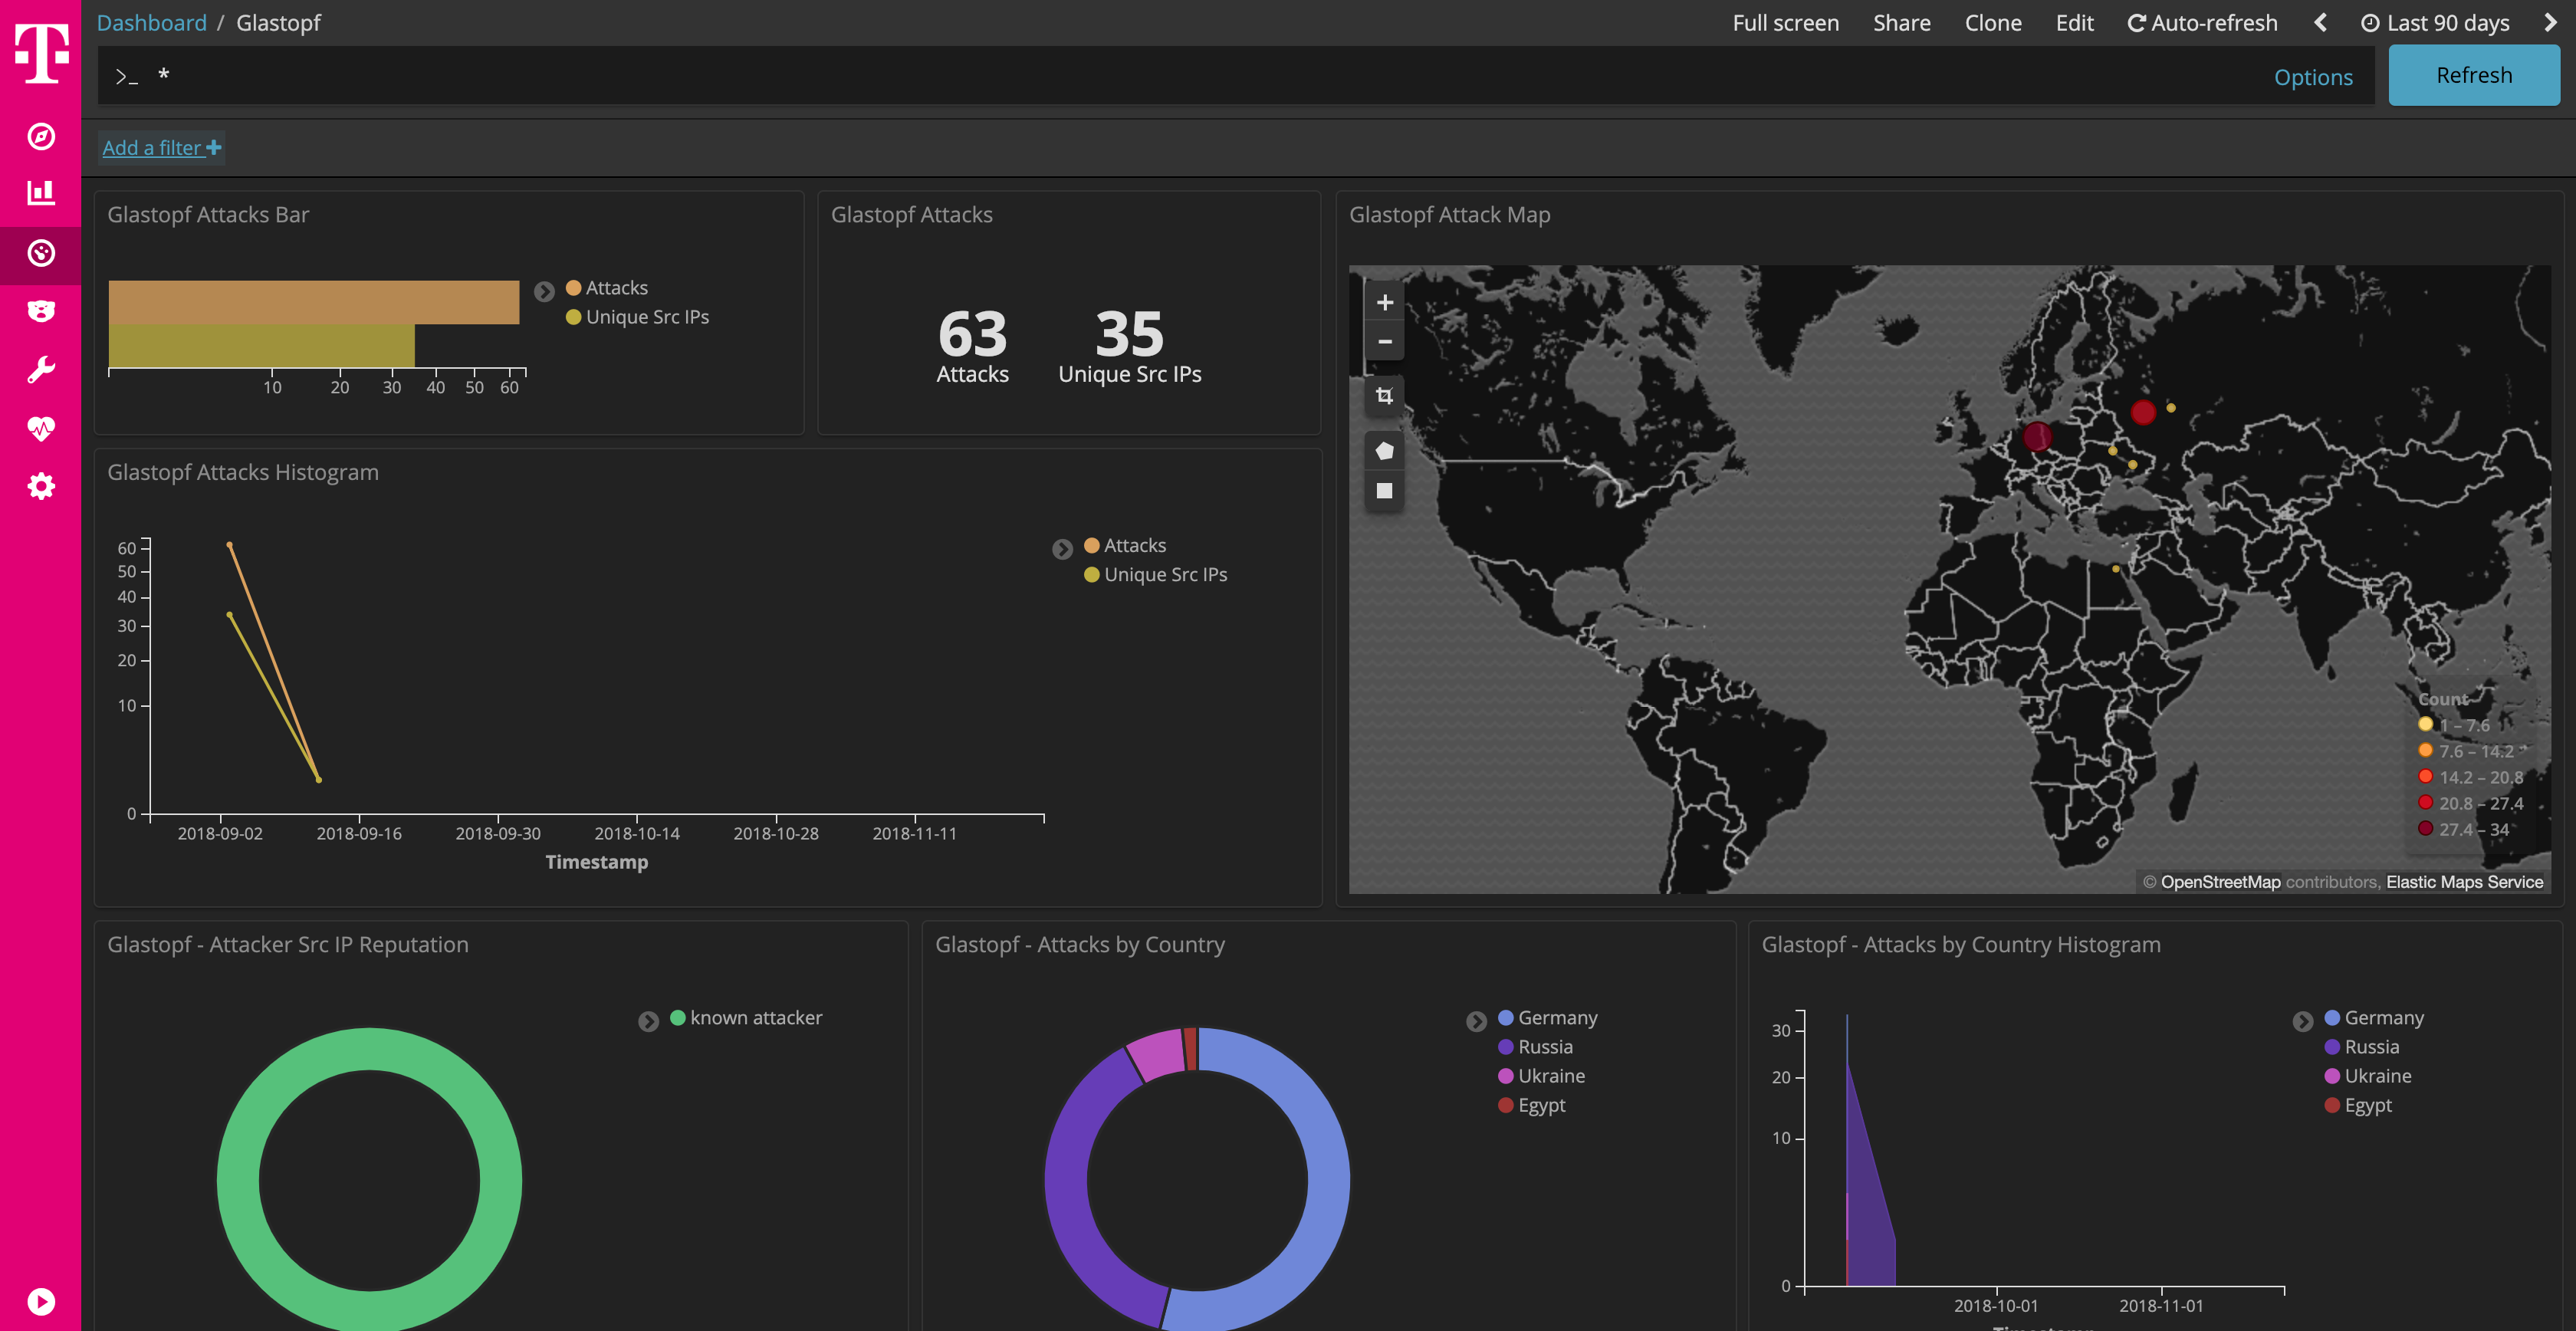
Task: Click the 27.4–34 color swatch in map legend
Action: [x=2425, y=829]
